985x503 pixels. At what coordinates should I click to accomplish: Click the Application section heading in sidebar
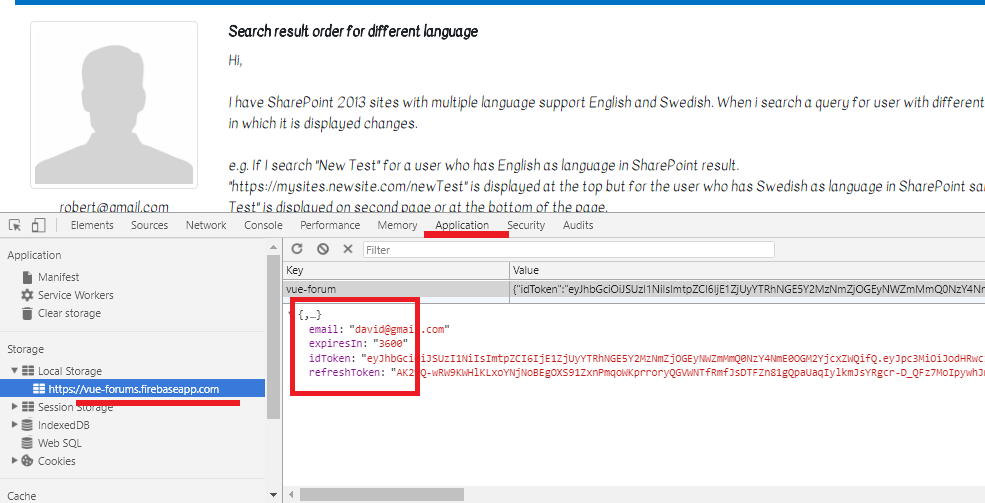pos(34,255)
